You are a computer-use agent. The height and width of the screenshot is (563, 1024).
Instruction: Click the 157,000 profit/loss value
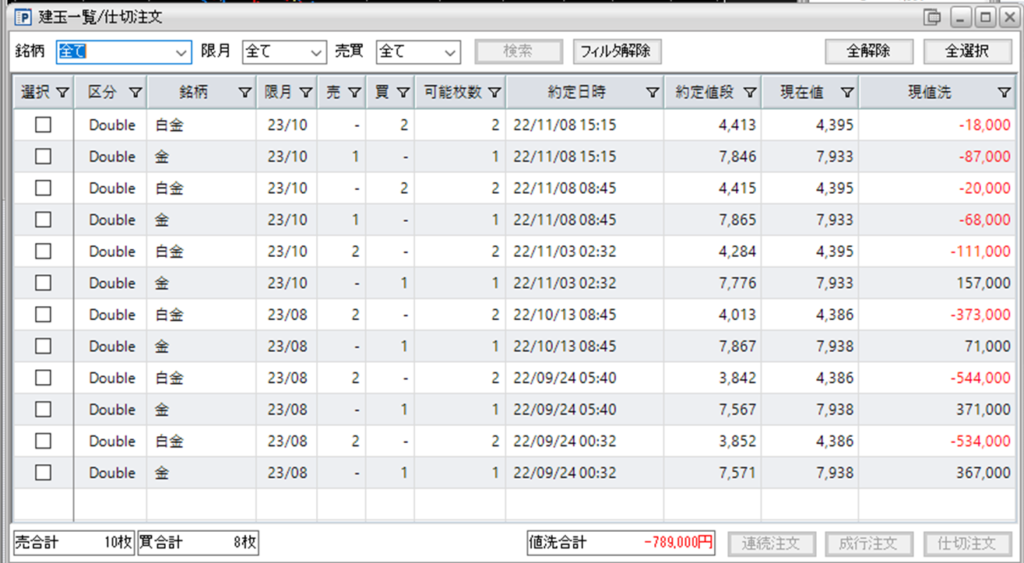[983, 283]
